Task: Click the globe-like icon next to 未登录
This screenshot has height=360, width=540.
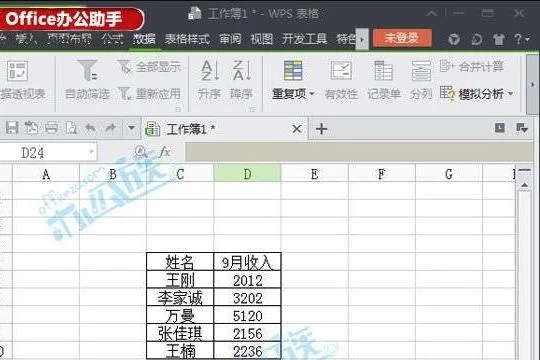Action: coord(454,39)
